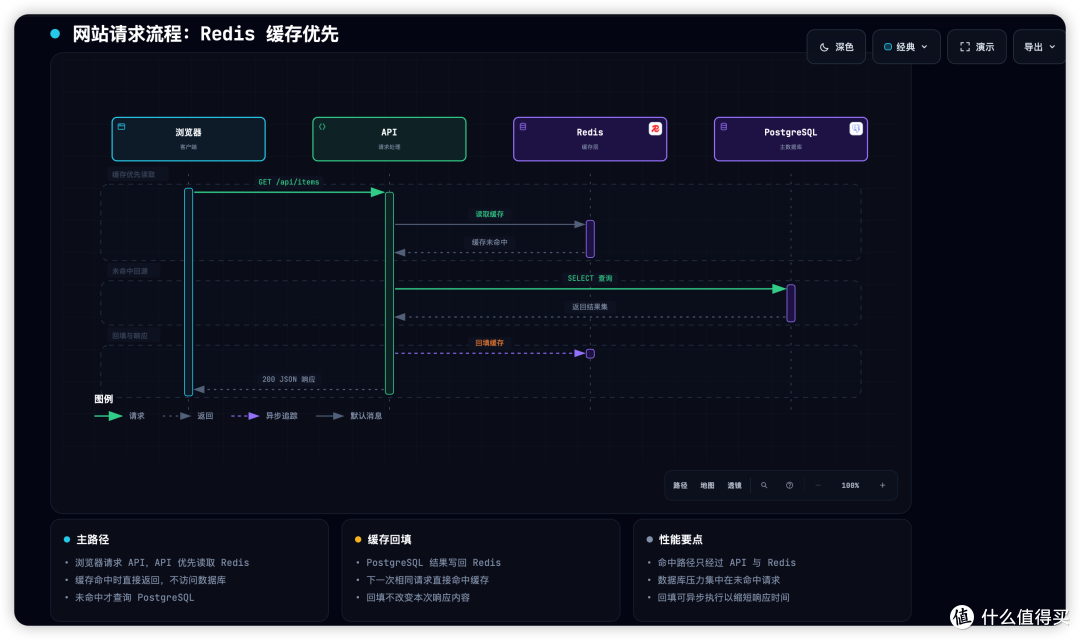Start presentation mode with 演示
Viewport: 1080px width, 640px height.
tap(977, 47)
